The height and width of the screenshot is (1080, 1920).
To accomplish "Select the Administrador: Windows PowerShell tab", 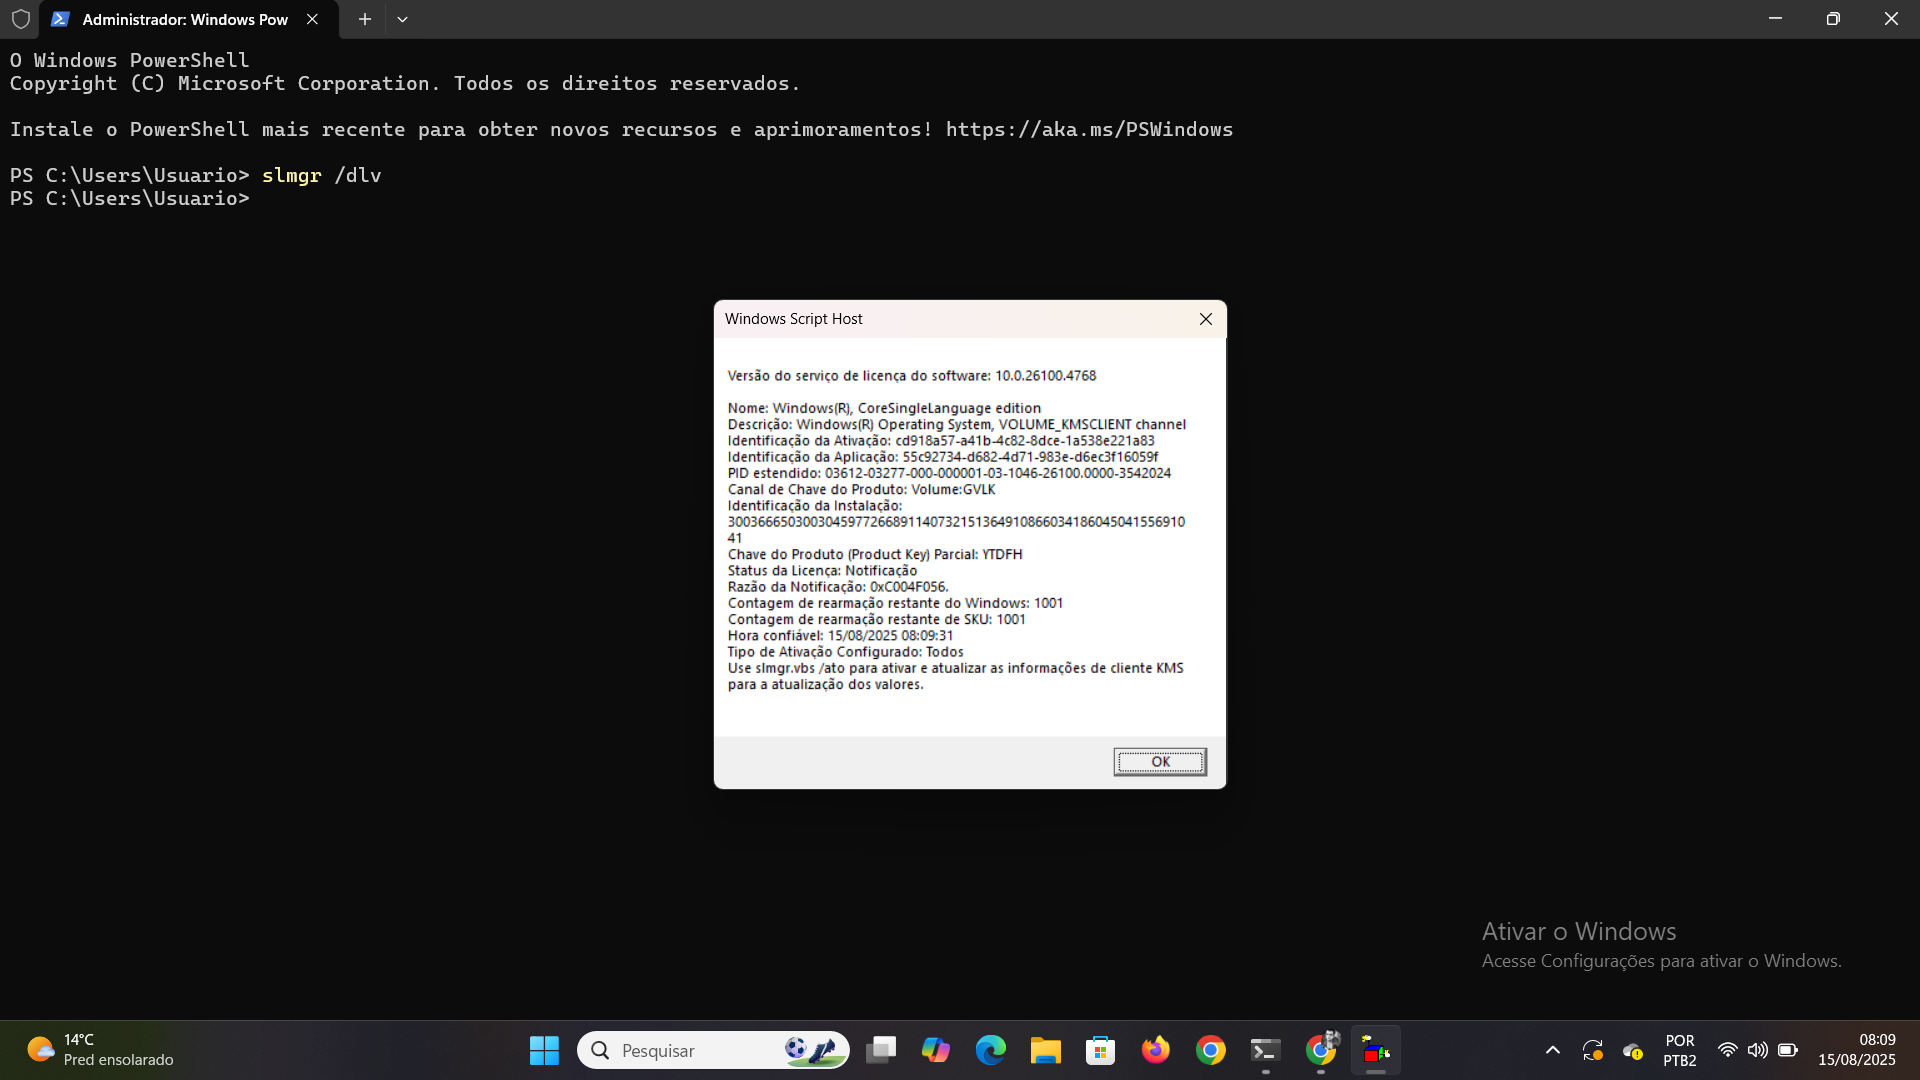I will click(189, 19).
